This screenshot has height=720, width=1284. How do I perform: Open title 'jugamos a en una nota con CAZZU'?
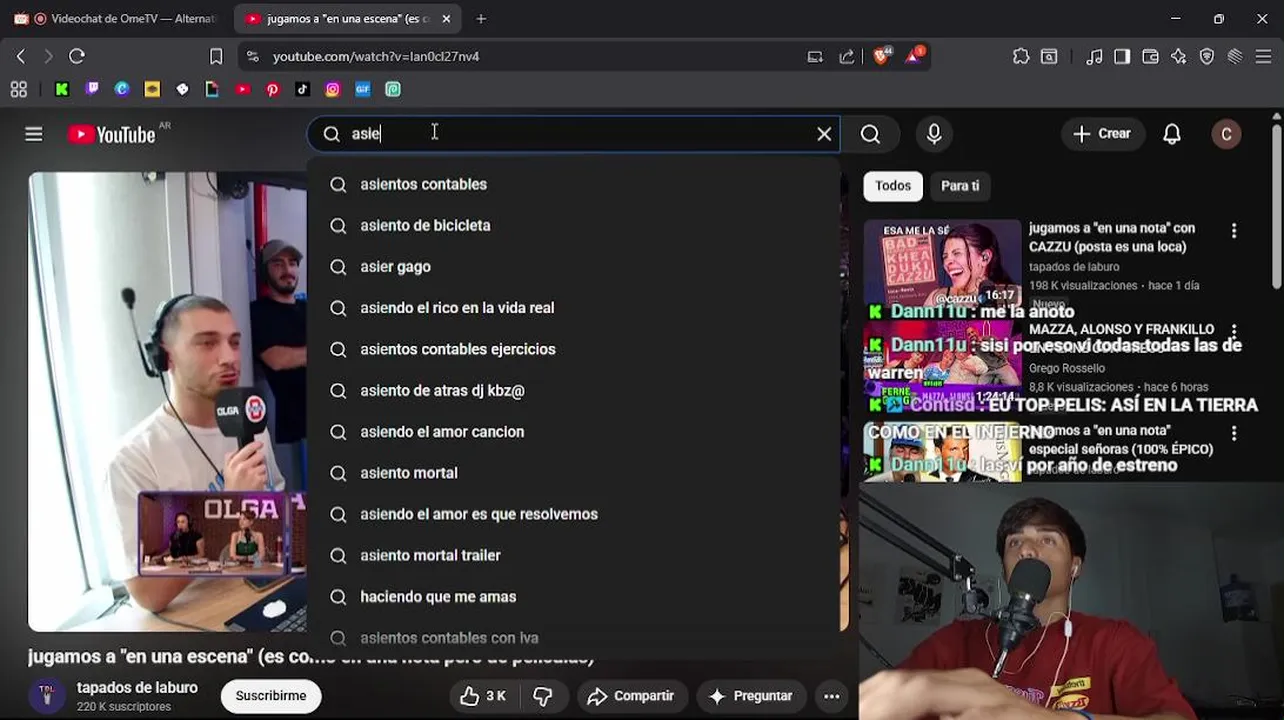coord(1112,237)
